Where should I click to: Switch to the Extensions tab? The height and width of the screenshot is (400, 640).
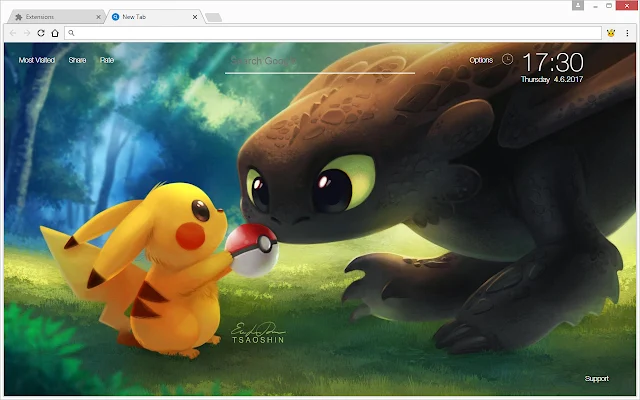56,17
